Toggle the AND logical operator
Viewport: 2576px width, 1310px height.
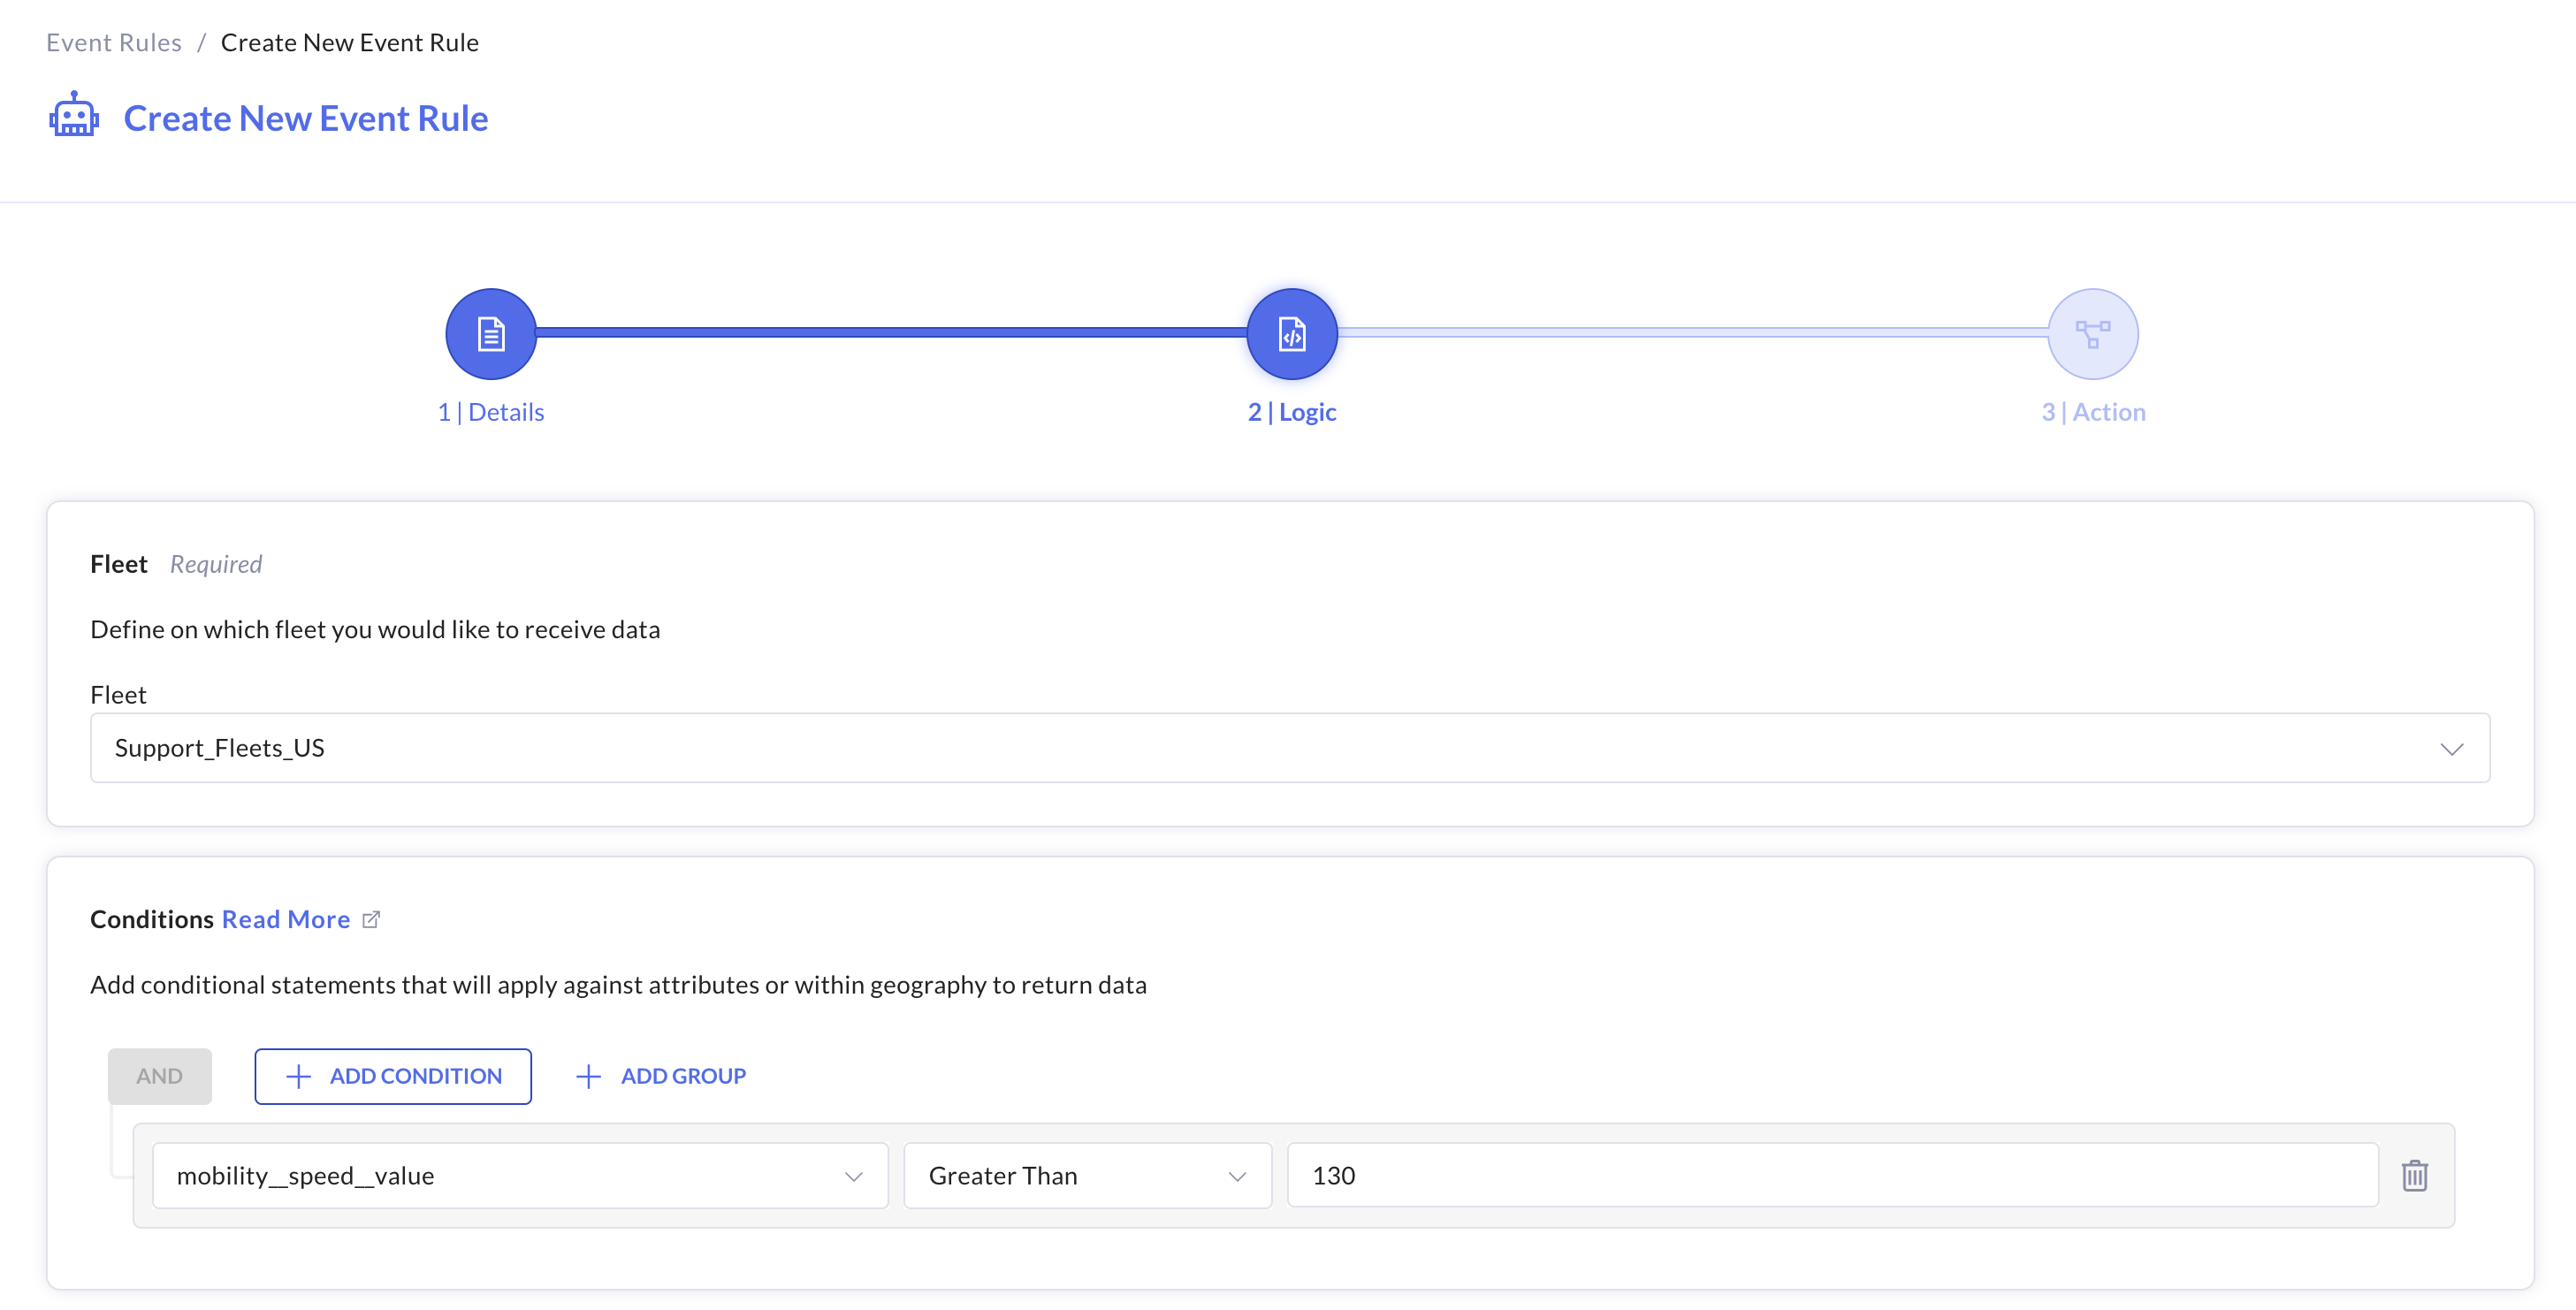159,1076
